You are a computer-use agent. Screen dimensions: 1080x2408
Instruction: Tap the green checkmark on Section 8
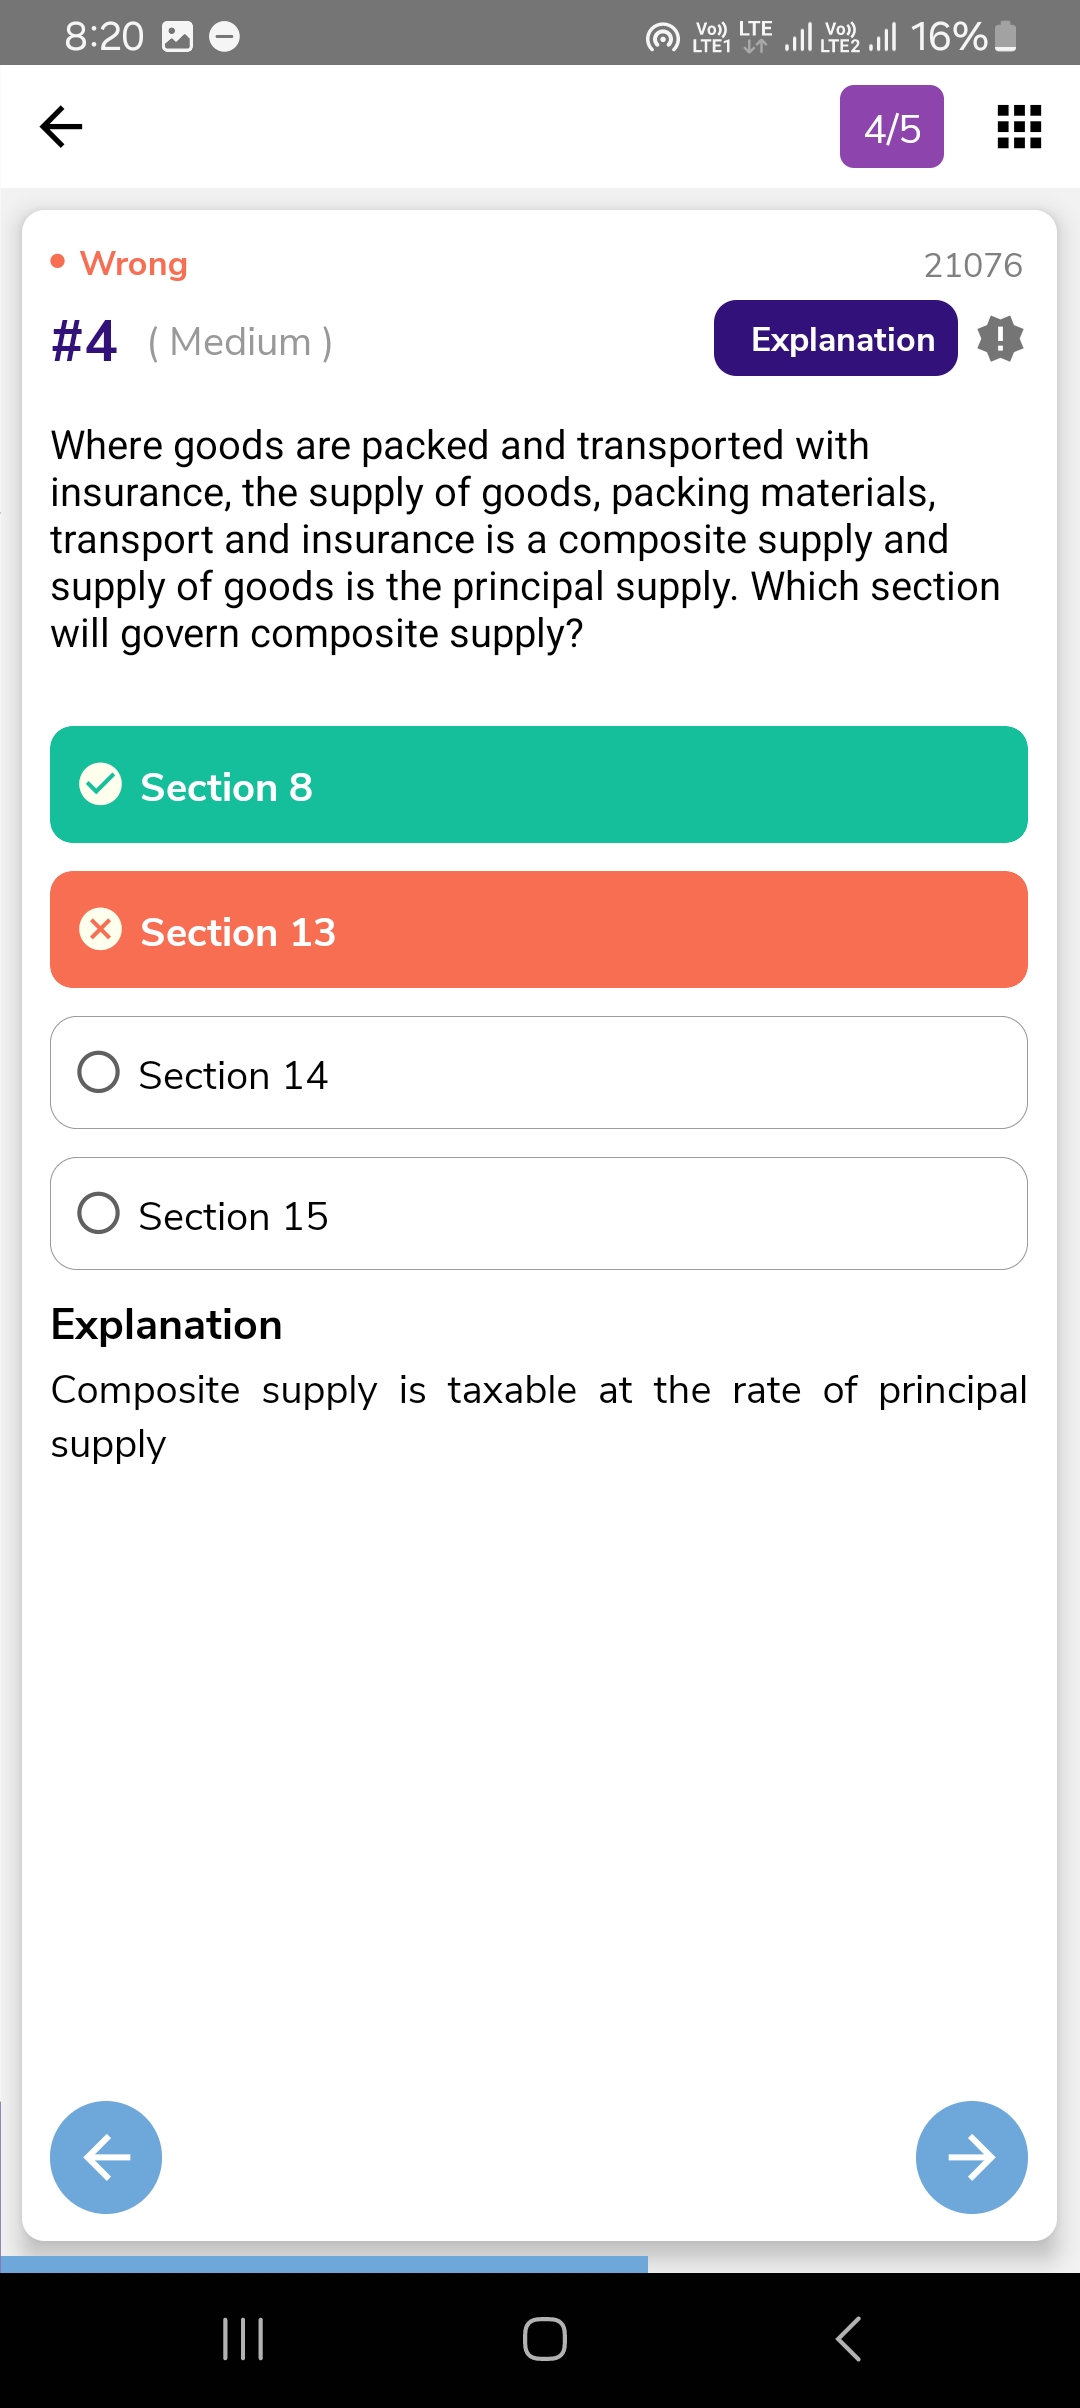coord(101,785)
